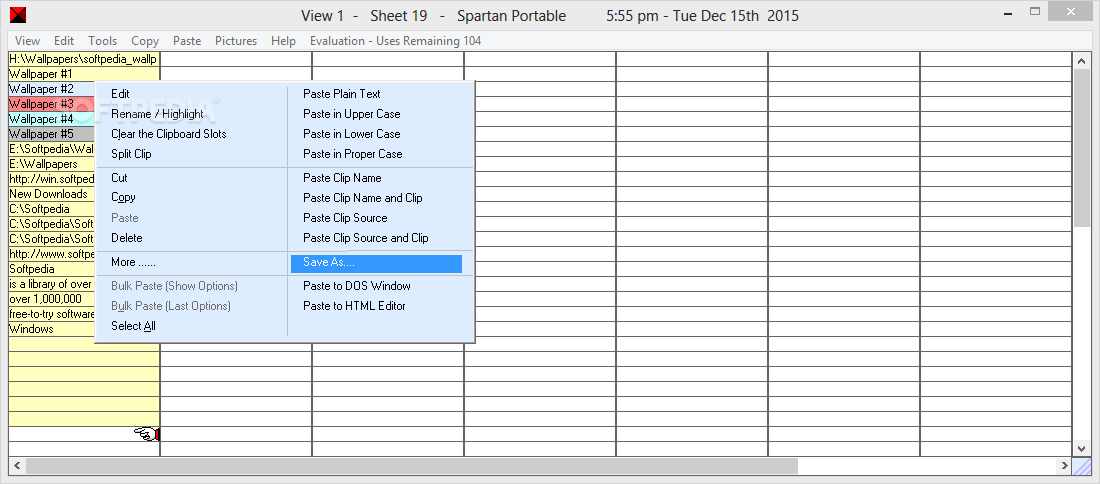Click the horizontal scrollbar left arrow

[17, 466]
